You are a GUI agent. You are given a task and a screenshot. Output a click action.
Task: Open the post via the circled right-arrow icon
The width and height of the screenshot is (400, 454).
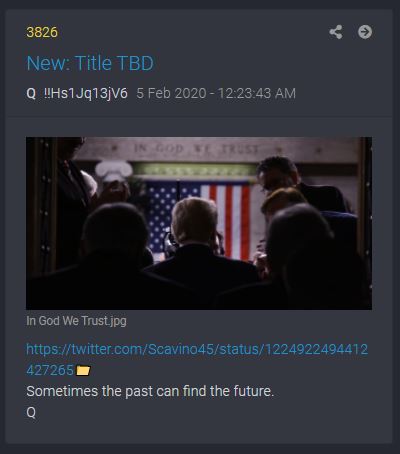[365, 32]
